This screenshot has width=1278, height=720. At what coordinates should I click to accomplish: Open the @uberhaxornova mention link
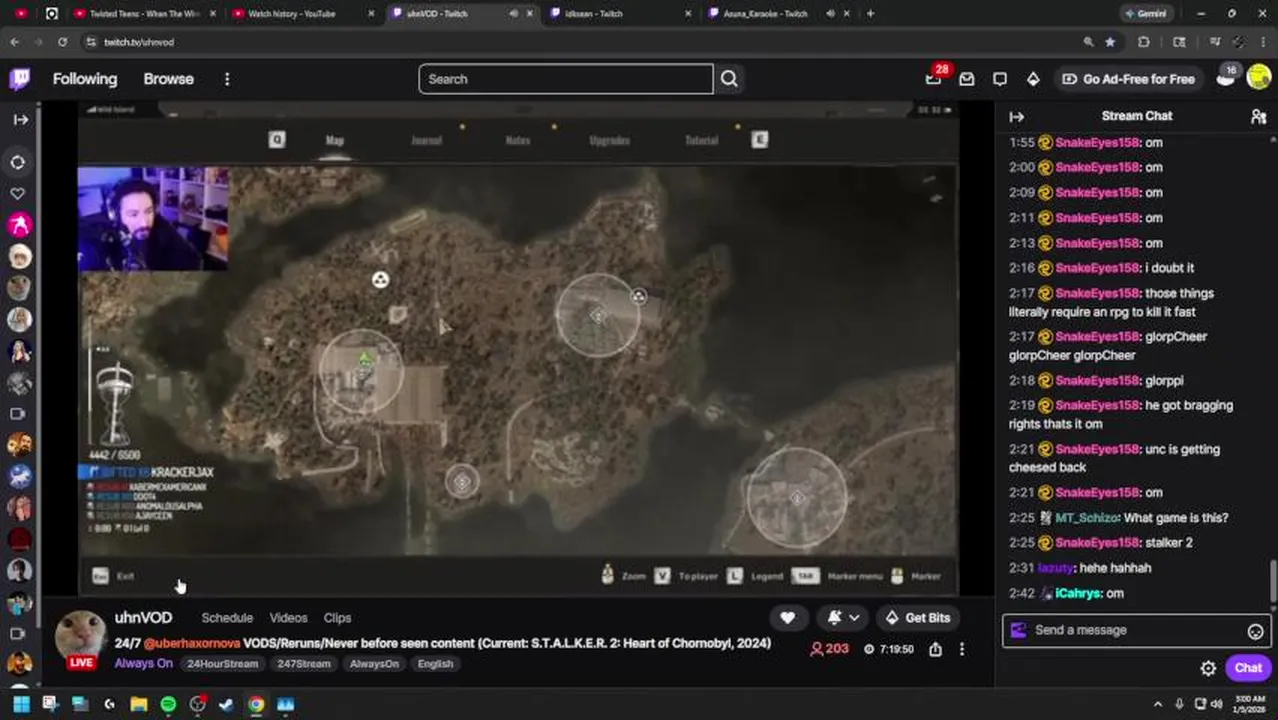point(192,643)
